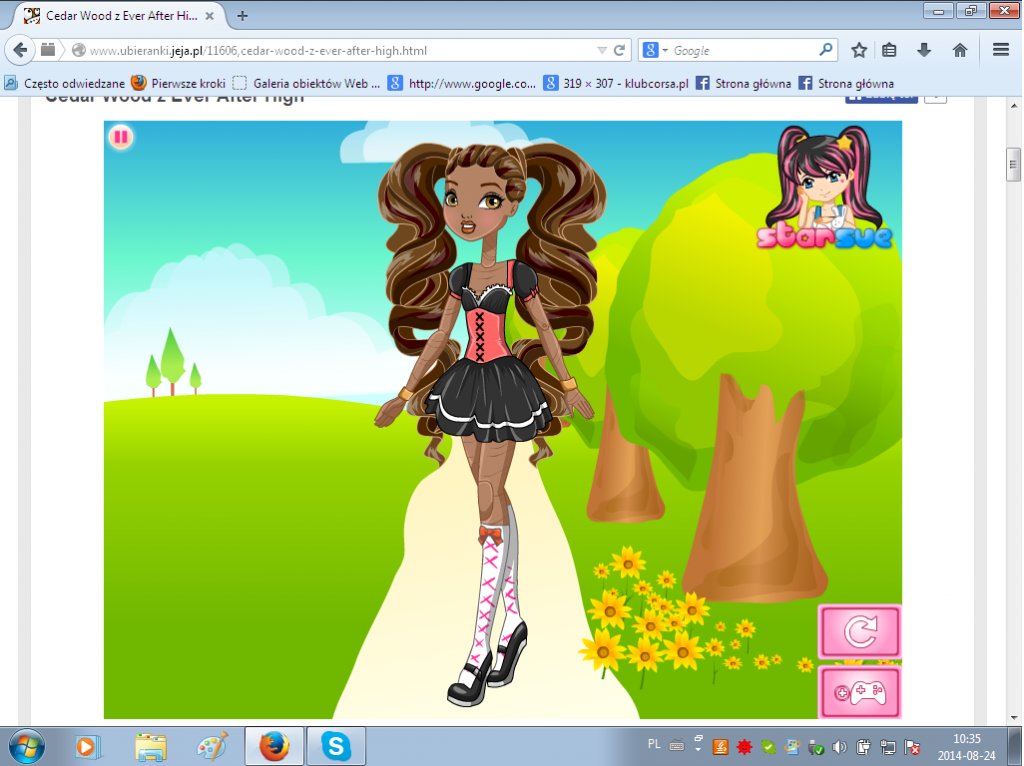Click the network tray icon

888,746
